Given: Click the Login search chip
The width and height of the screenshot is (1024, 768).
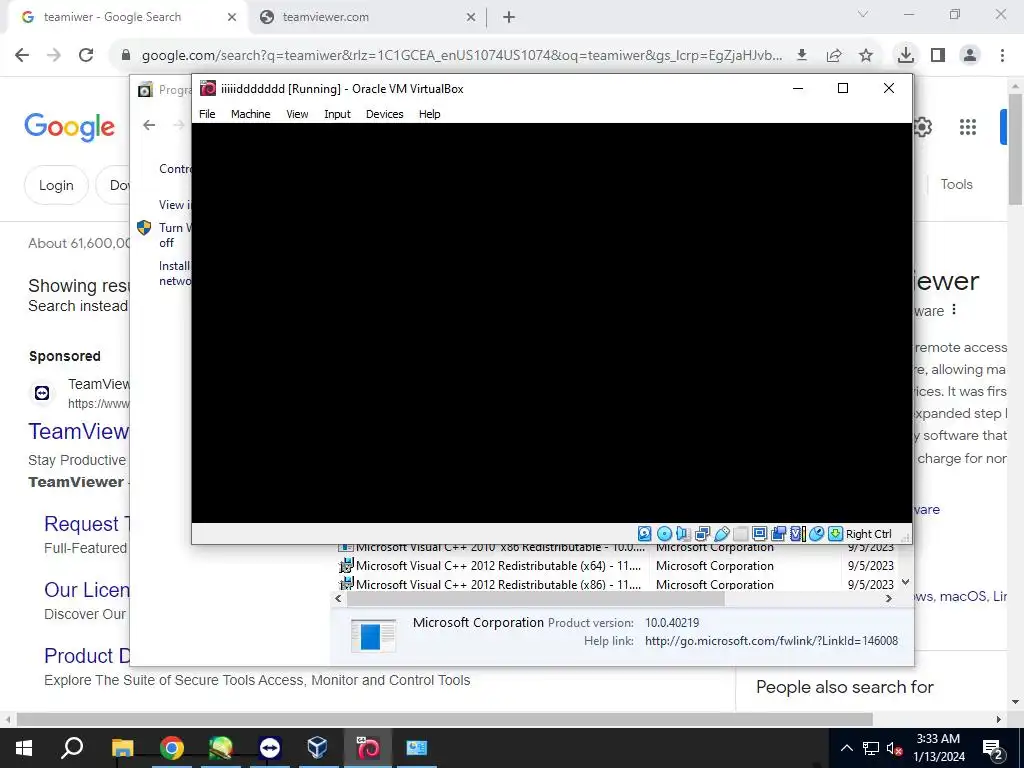Looking at the screenshot, I should [x=56, y=185].
